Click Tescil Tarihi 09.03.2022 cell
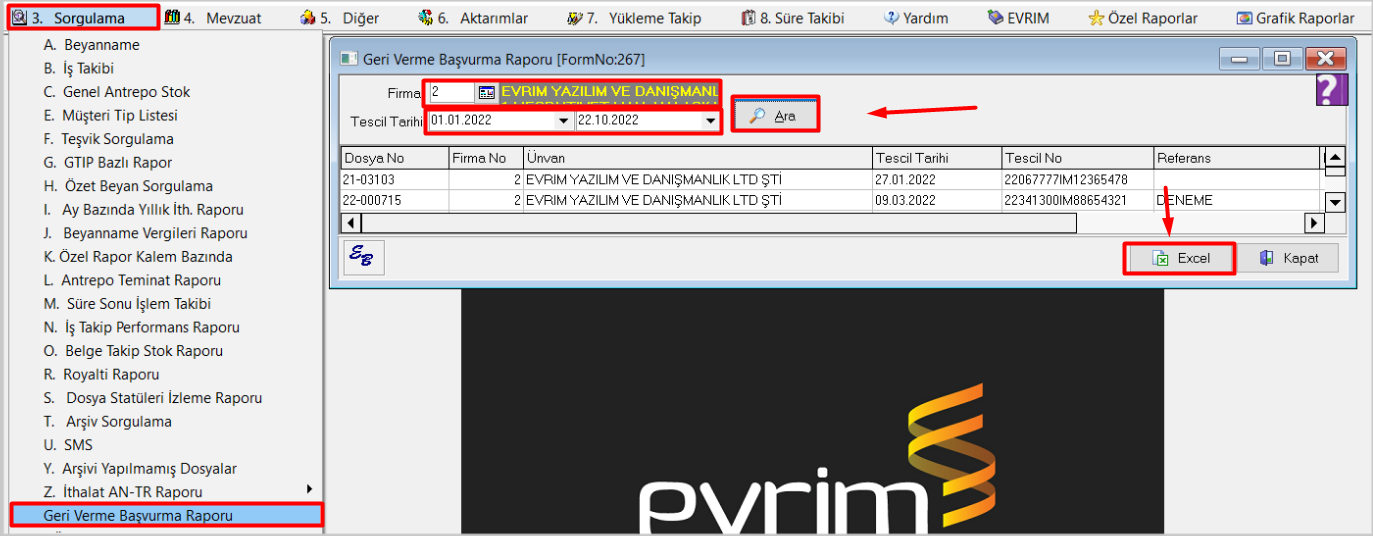 pyautogui.click(x=938, y=200)
